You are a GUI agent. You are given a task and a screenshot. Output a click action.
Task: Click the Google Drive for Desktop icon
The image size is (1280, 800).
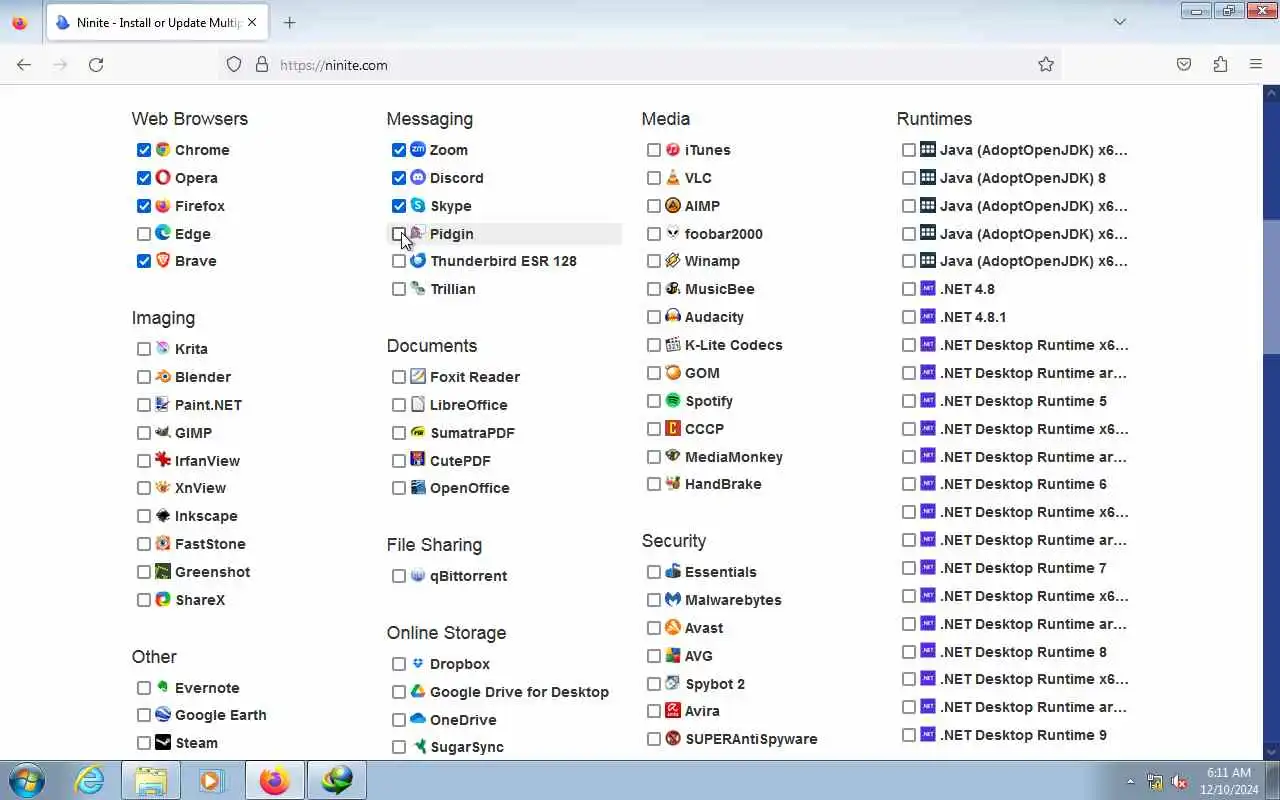(418, 691)
